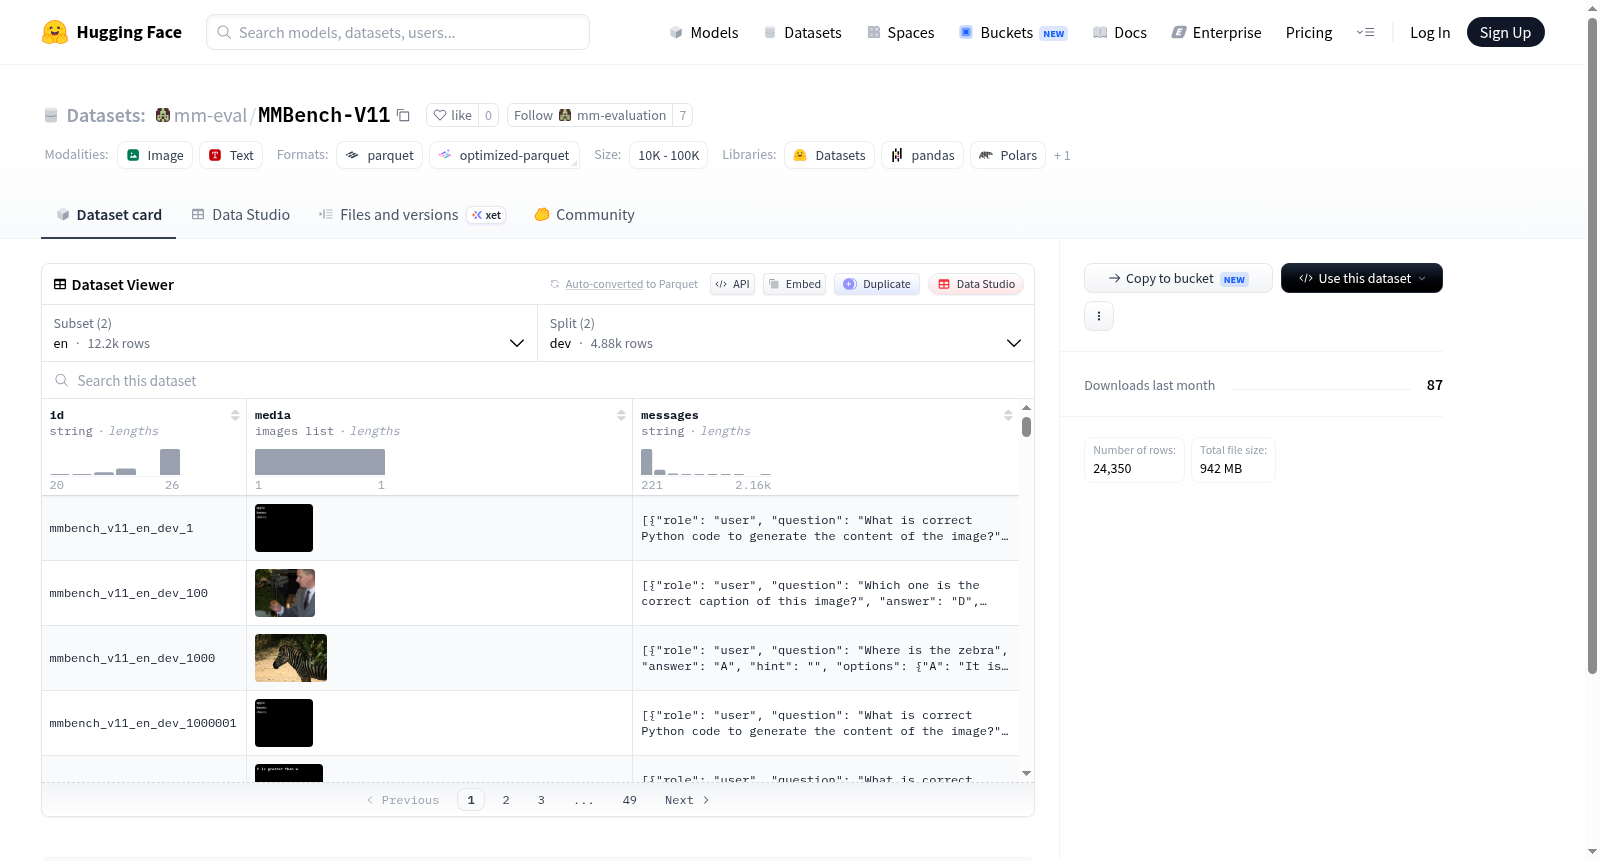Screen dimensions: 1600x861
Task: Follow mm-evaluation organization
Action: (x=590, y=115)
